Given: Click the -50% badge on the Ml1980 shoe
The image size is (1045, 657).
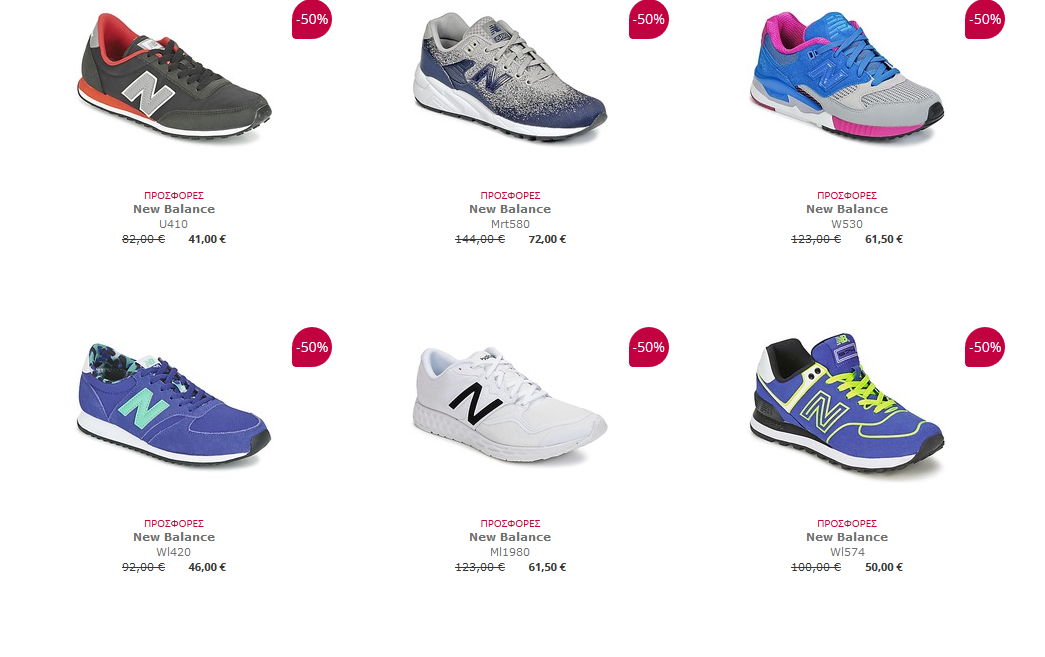Looking at the screenshot, I should (648, 347).
